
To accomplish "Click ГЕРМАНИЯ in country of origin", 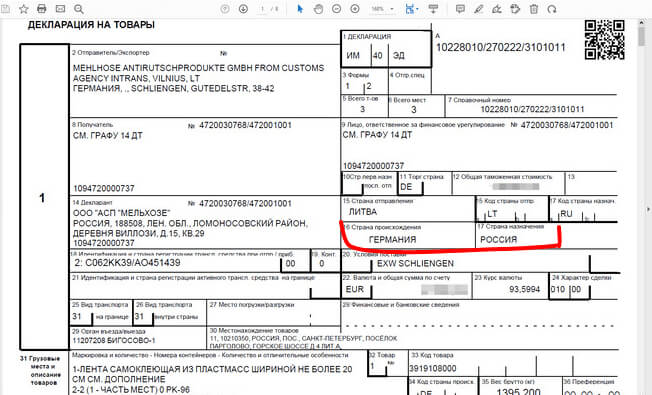I will 393,239.
